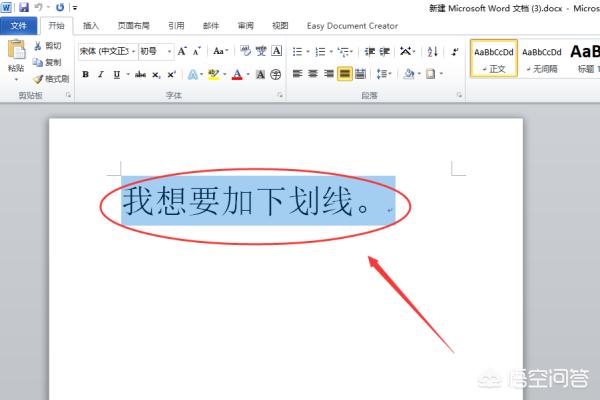Open the font name combo box 宋体
The width and height of the screenshot is (600, 400).
point(108,51)
